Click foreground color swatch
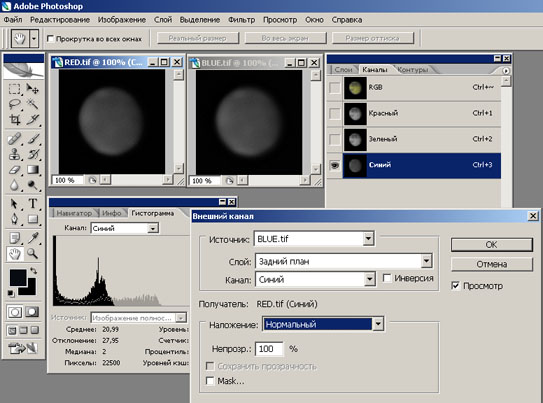 (17, 278)
